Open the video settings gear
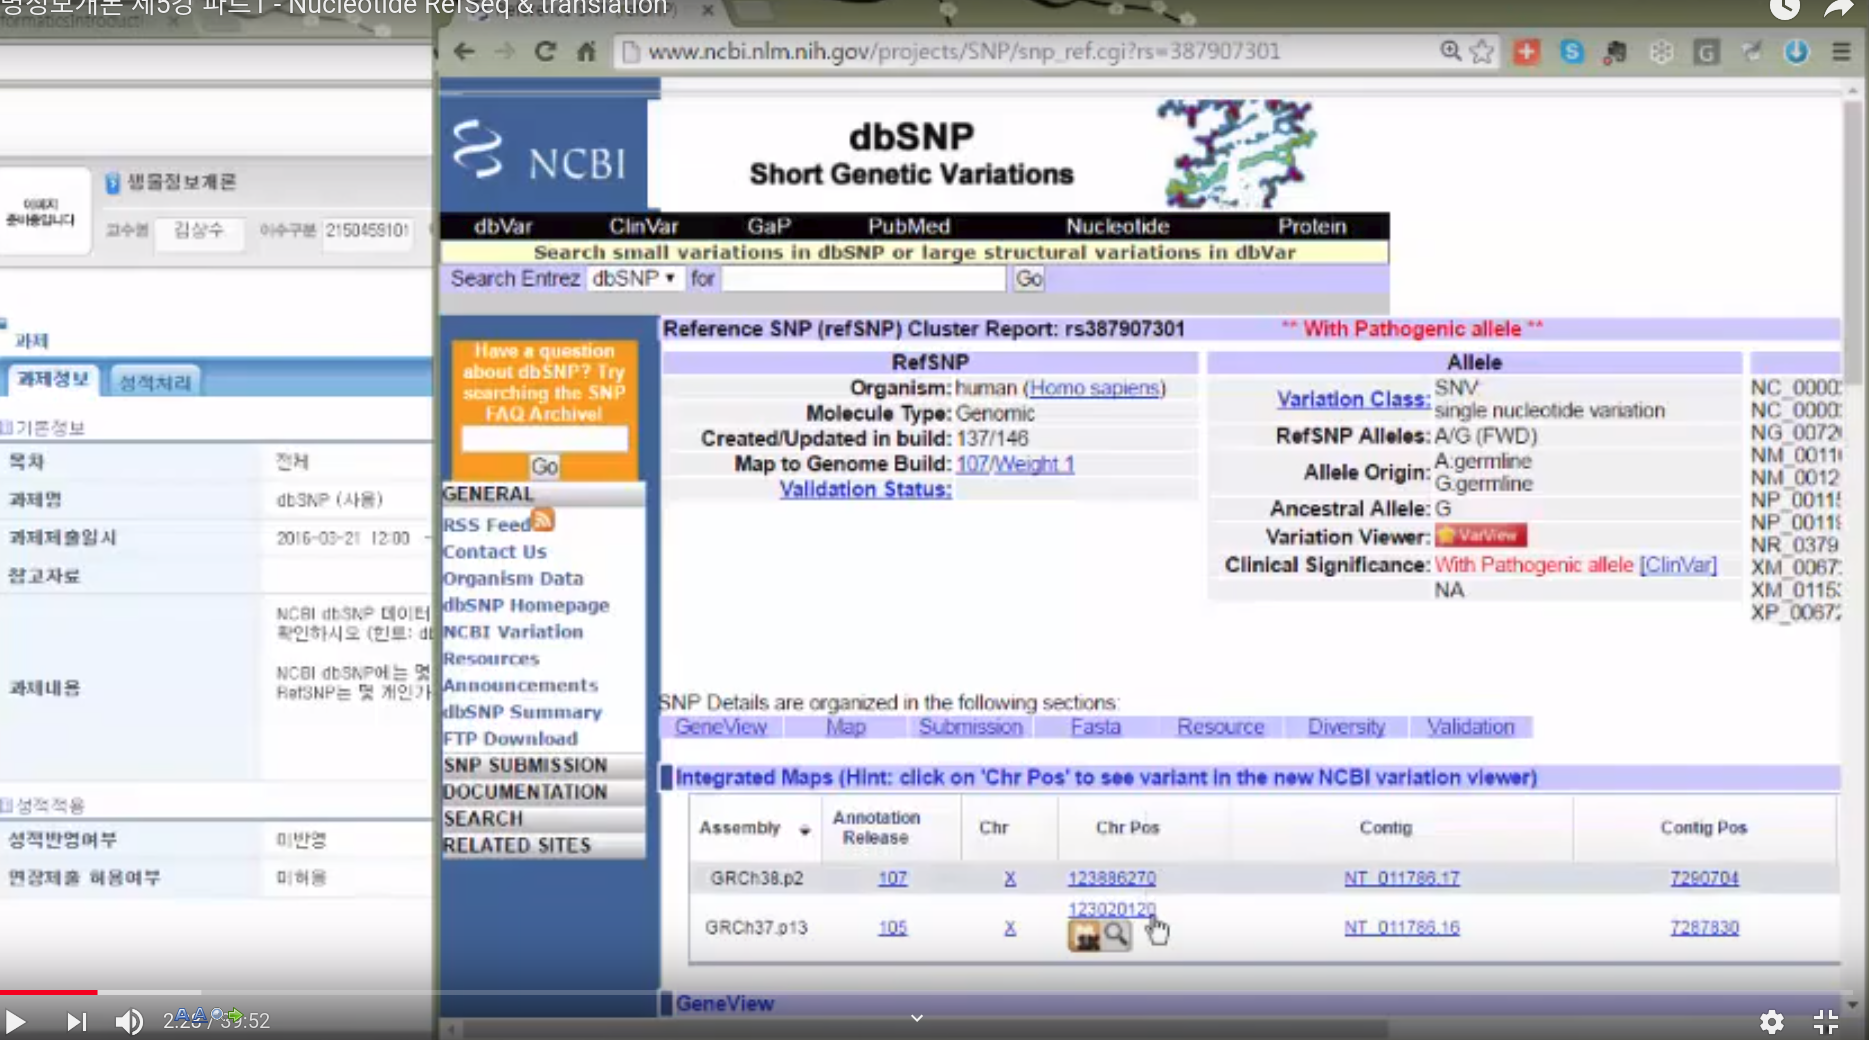The height and width of the screenshot is (1040, 1869). (1771, 1021)
